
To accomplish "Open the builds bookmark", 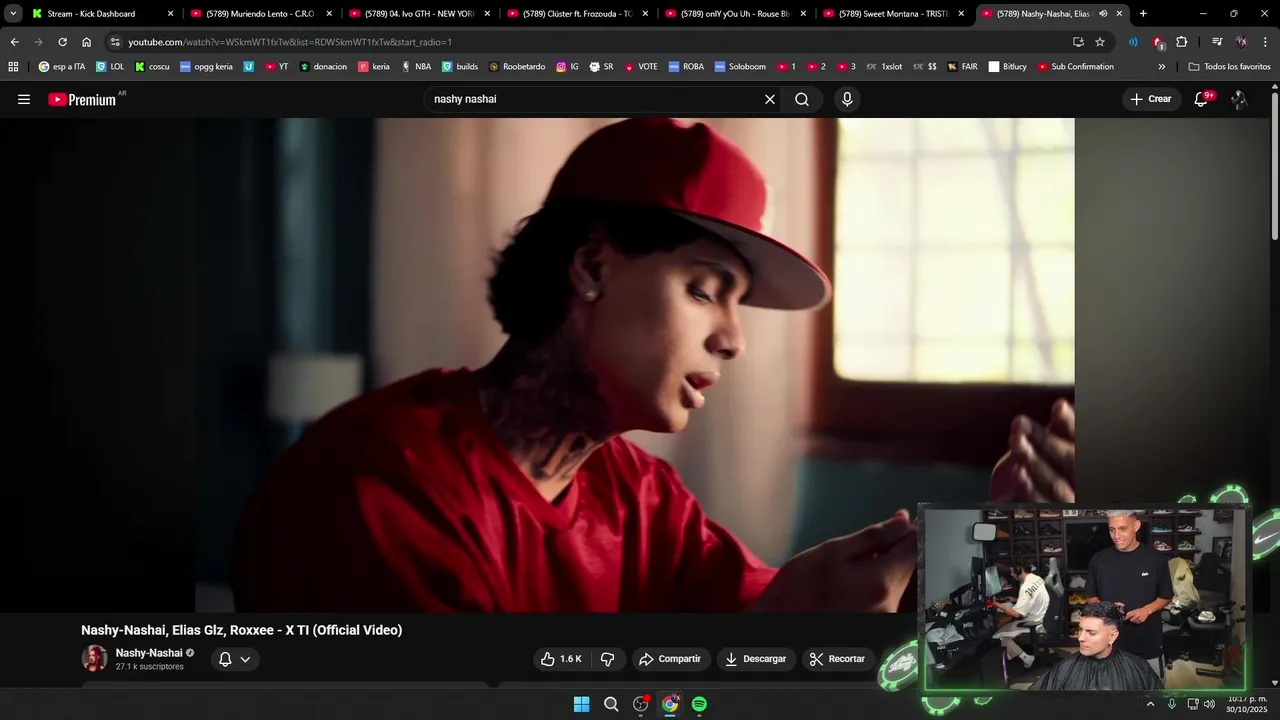I will coord(460,67).
